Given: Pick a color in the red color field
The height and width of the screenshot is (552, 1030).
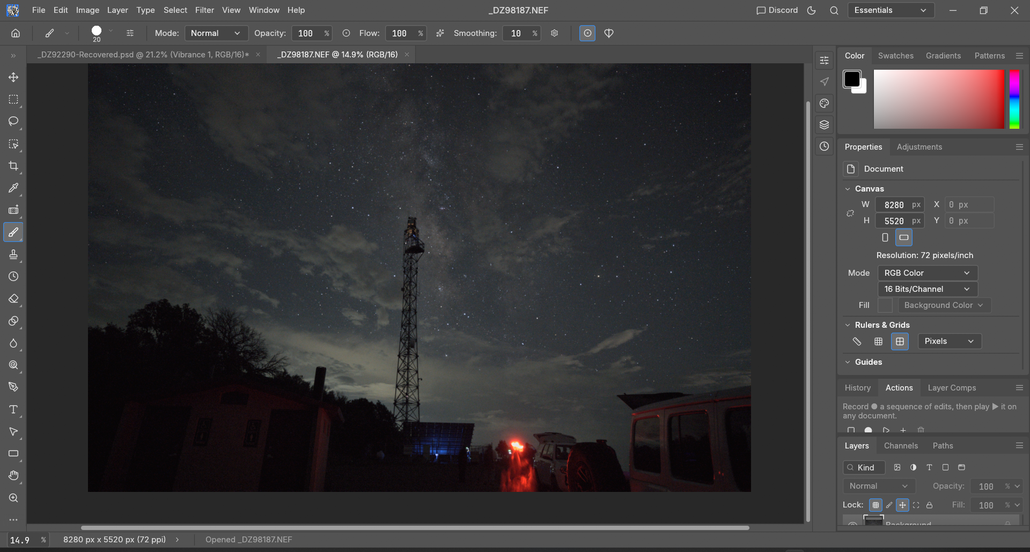Looking at the screenshot, I should tap(939, 99).
